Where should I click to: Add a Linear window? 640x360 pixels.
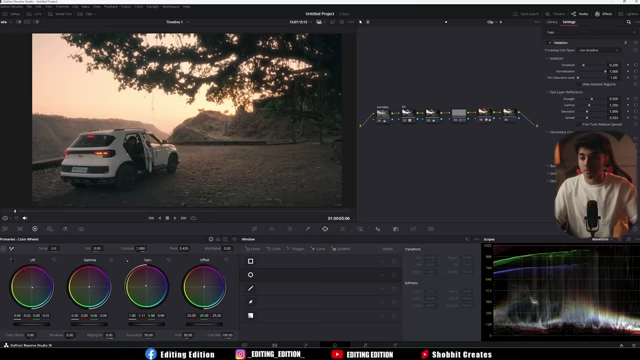coord(253,249)
